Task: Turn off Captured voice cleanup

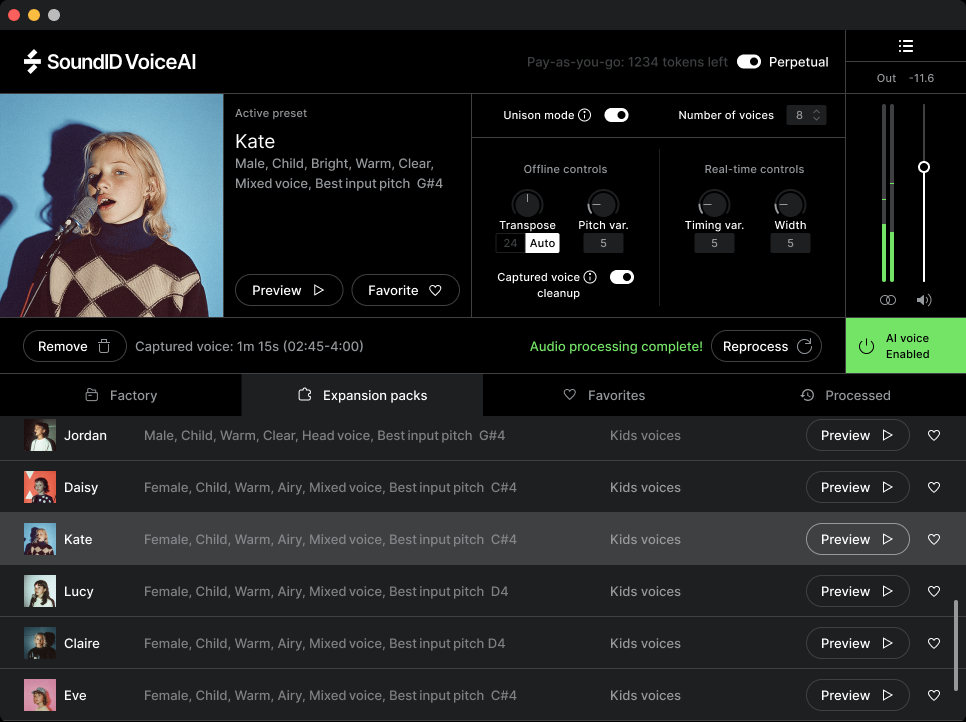Action: pyautogui.click(x=622, y=277)
